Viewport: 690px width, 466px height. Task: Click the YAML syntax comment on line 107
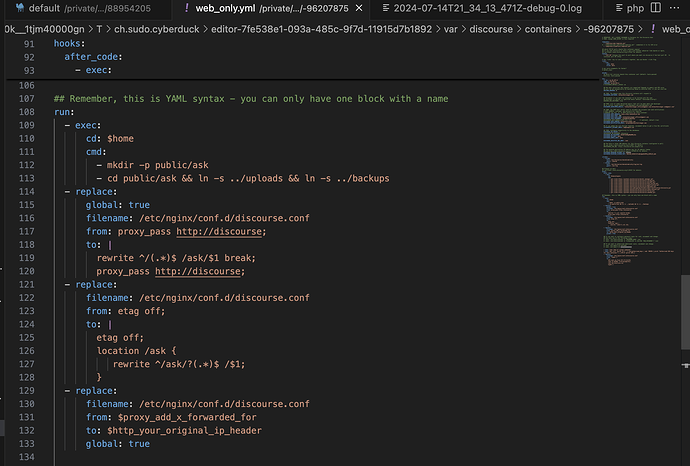click(x=251, y=99)
